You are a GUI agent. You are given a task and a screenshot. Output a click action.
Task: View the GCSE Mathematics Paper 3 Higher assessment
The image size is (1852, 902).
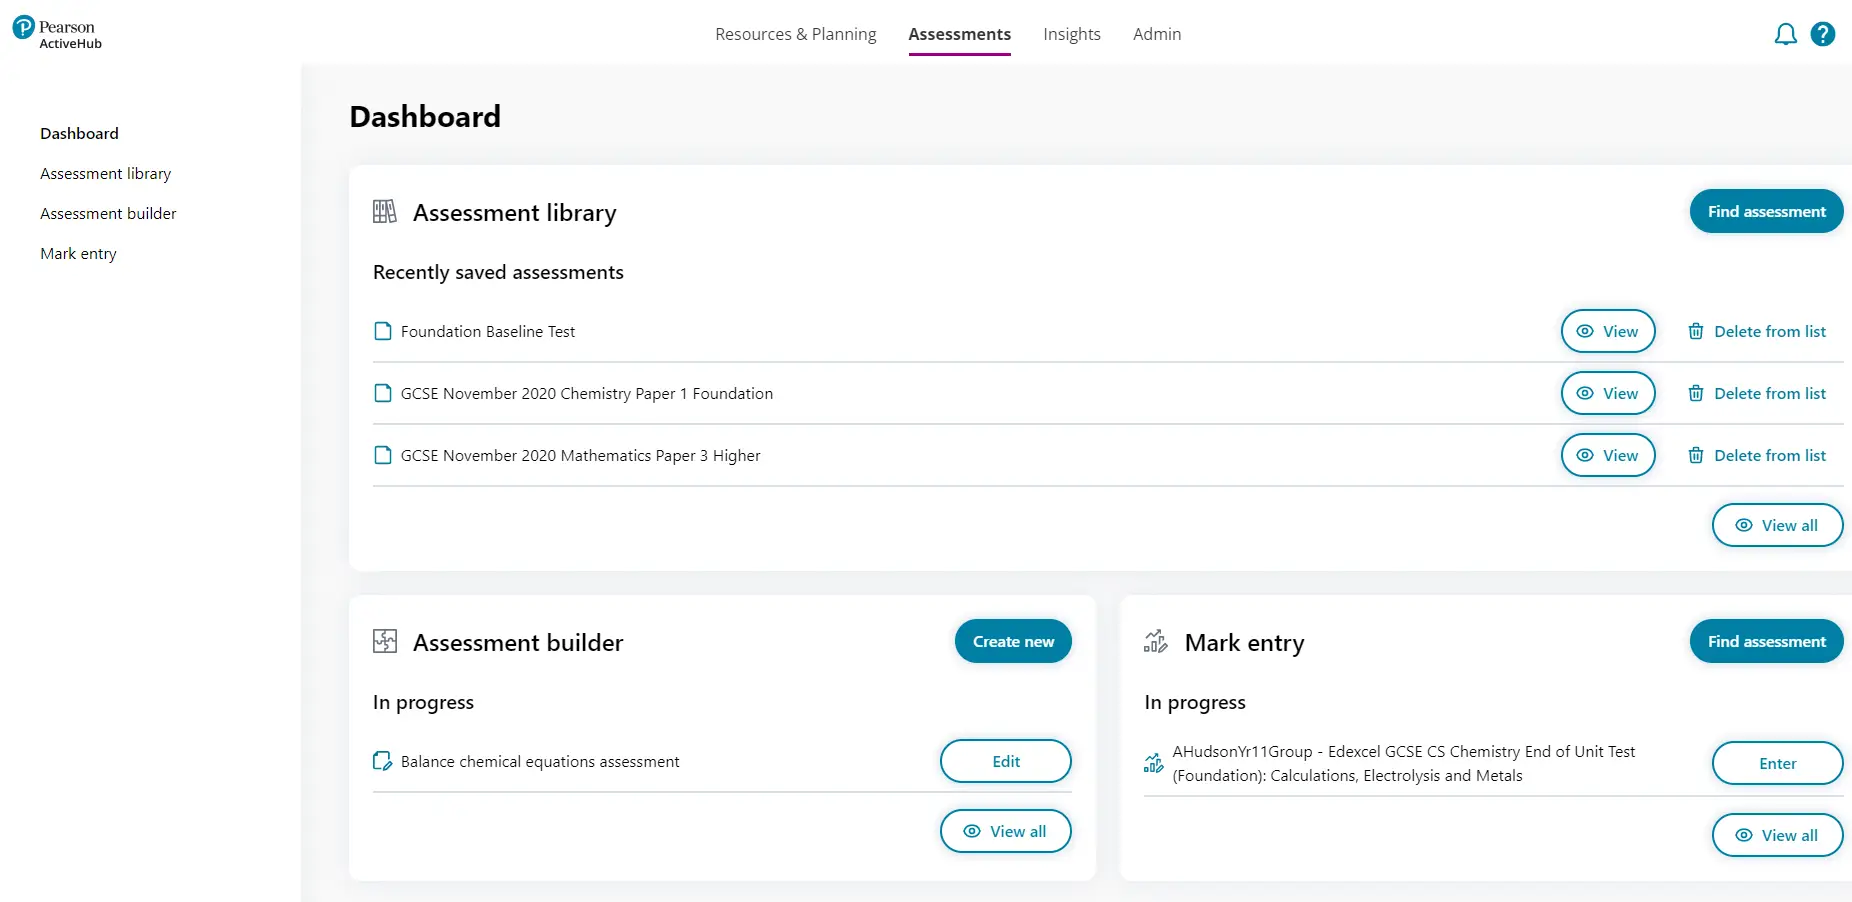click(x=1607, y=455)
